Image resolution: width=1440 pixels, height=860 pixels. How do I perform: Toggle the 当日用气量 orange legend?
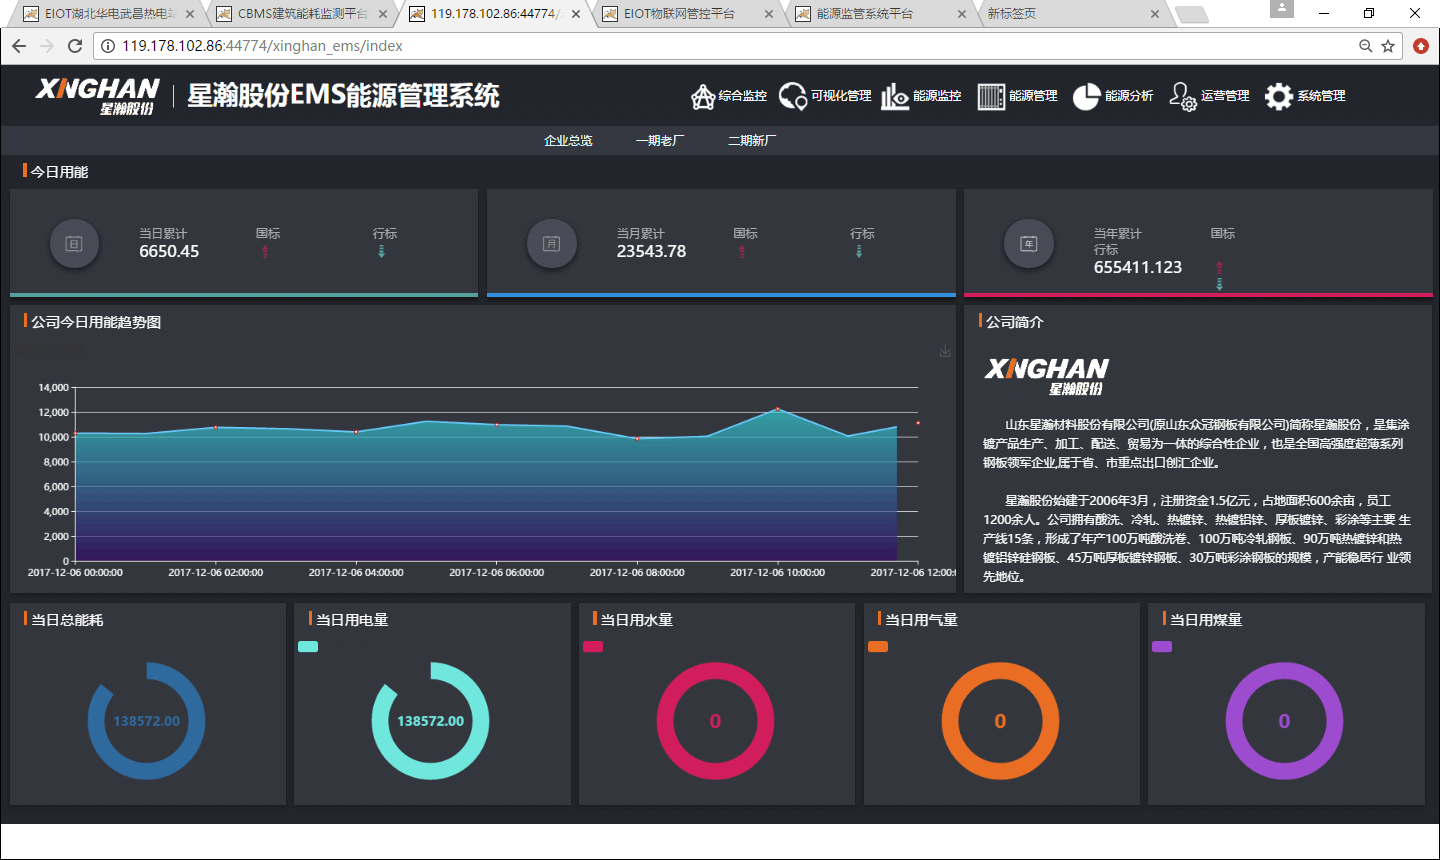(878, 646)
